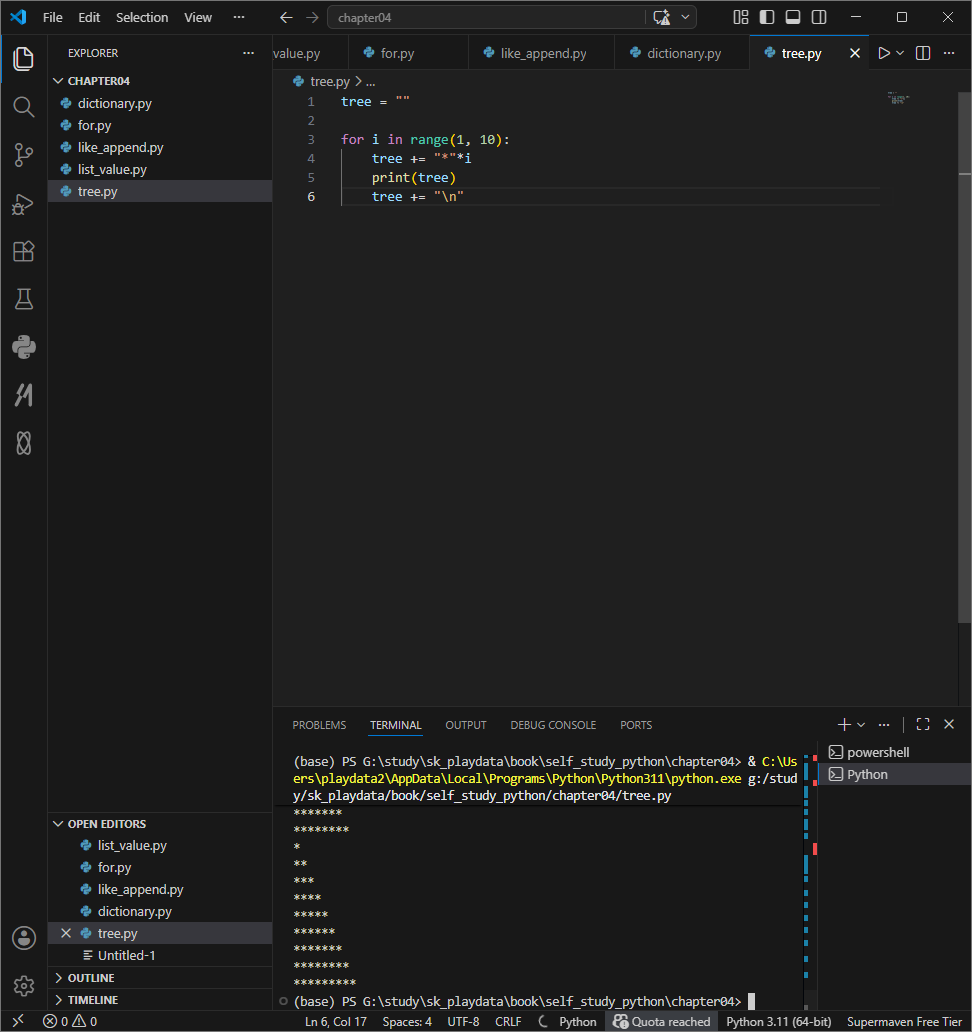
Task: Switch to the PORTS panel tab
Action: coord(636,725)
